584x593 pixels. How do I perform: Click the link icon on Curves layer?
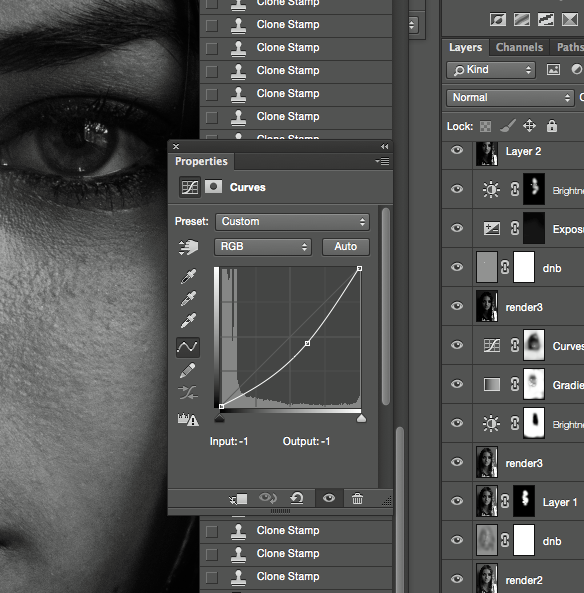click(x=514, y=345)
